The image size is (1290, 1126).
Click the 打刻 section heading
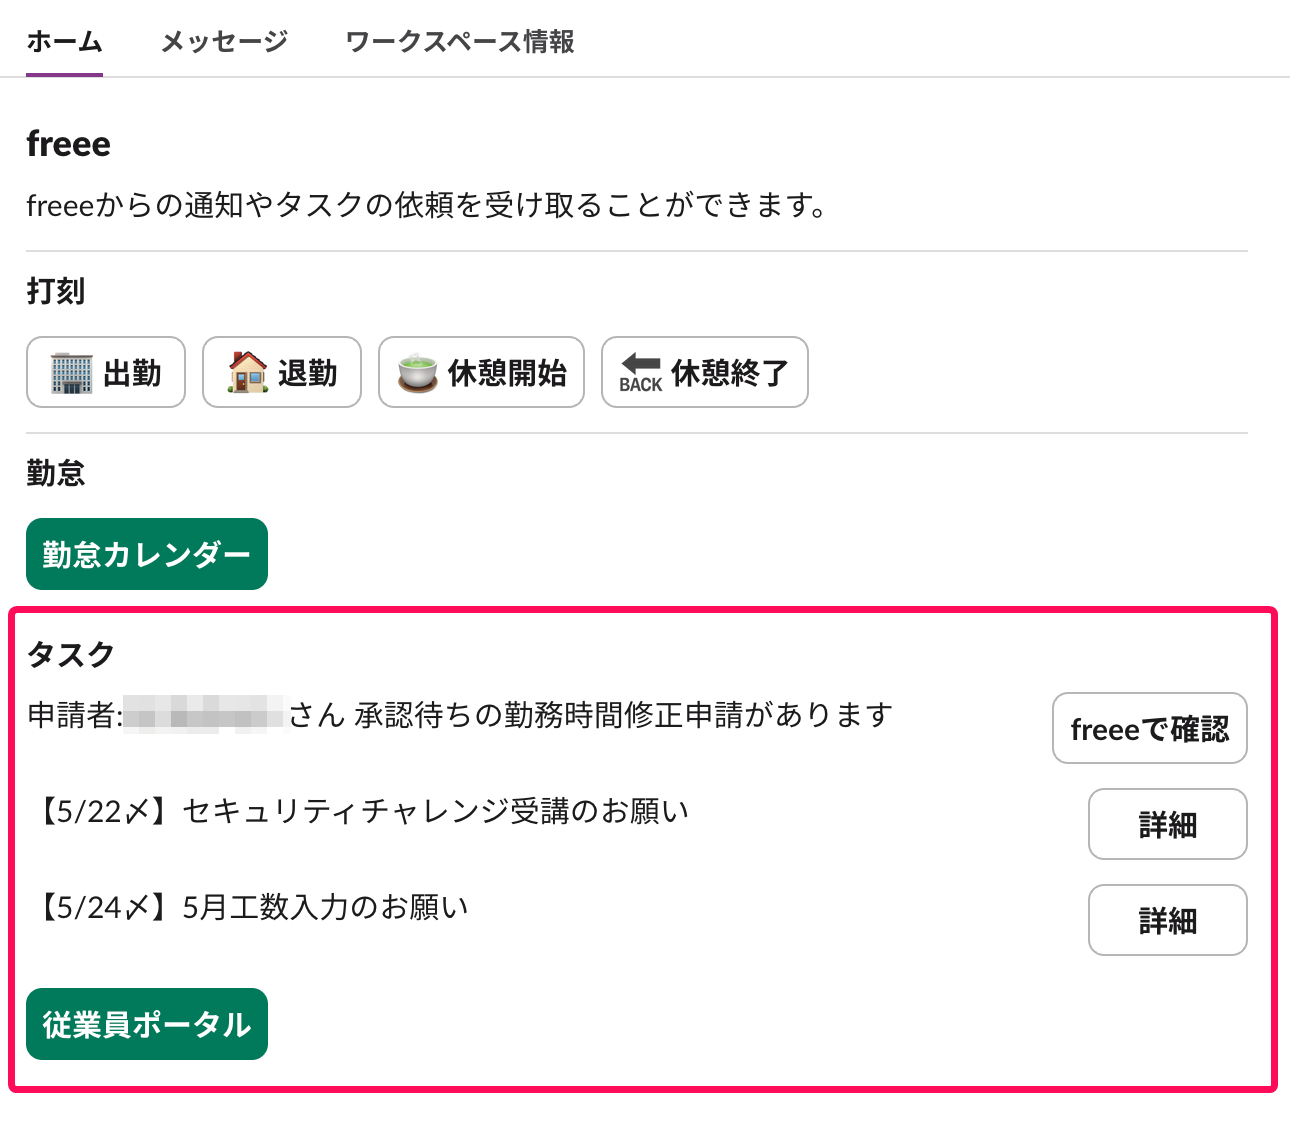(x=56, y=291)
